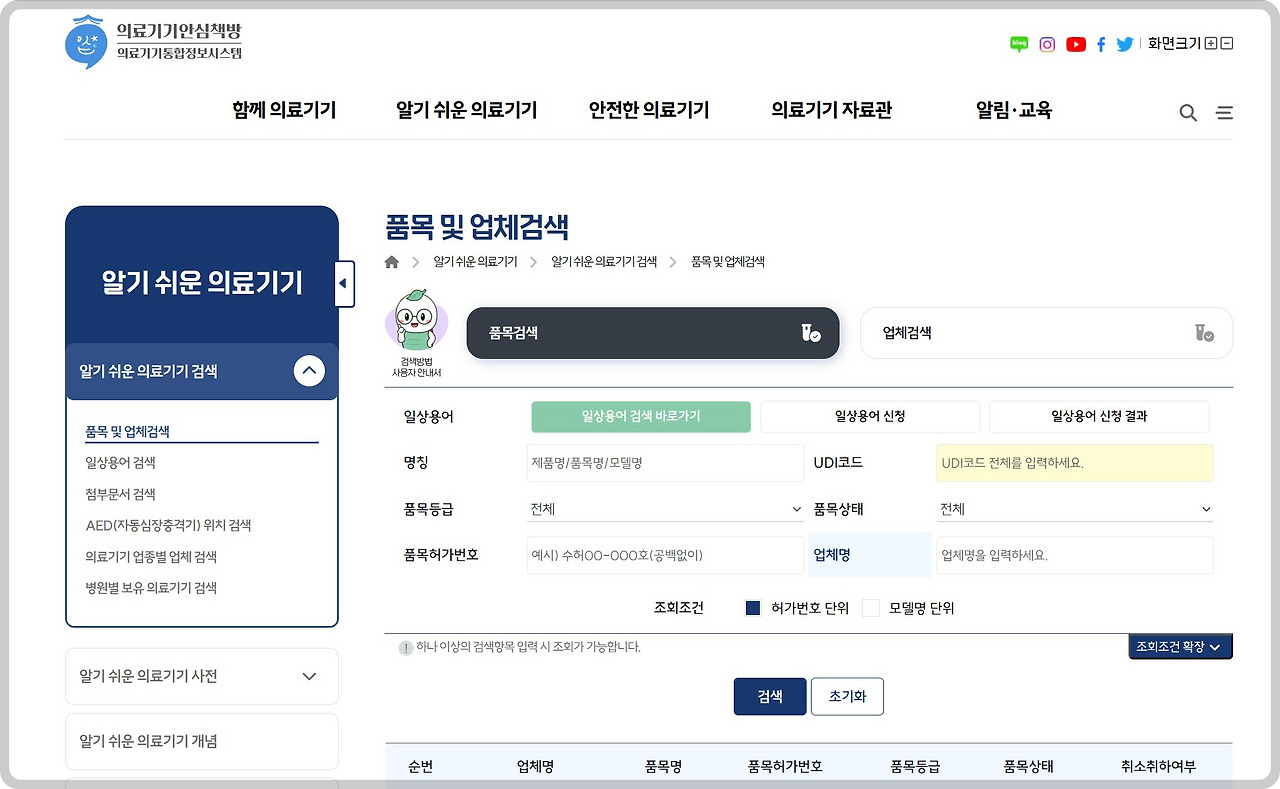Enable the 모델명 단위 checkbox
The height and width of the screenshot is (789, 1280).
(x=871, y=607)
